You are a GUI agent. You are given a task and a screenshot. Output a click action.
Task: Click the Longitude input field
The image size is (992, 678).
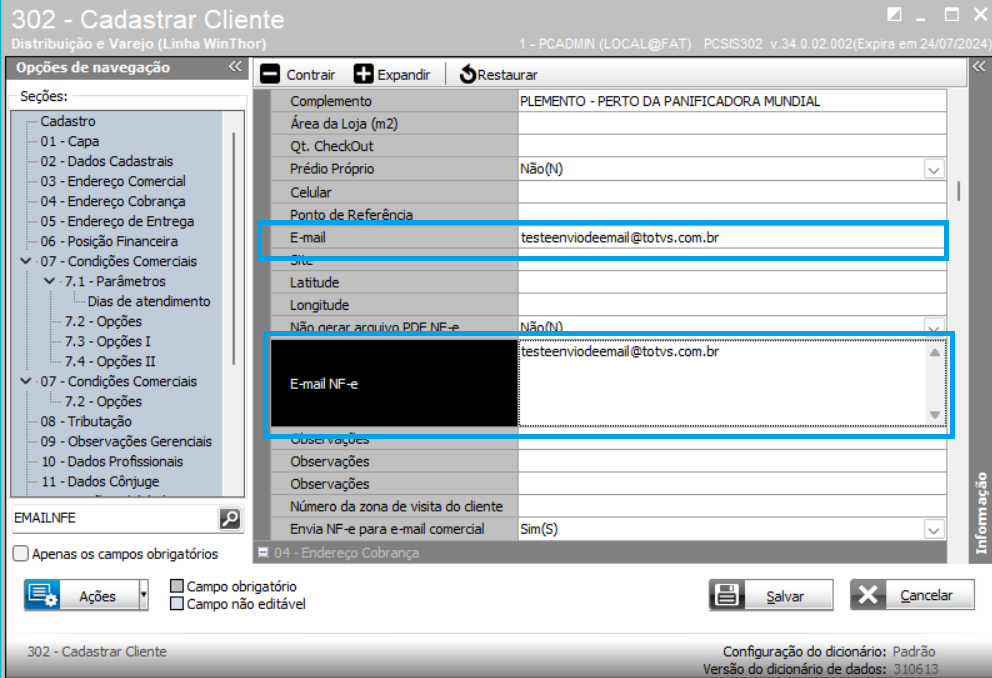[732, 305]
